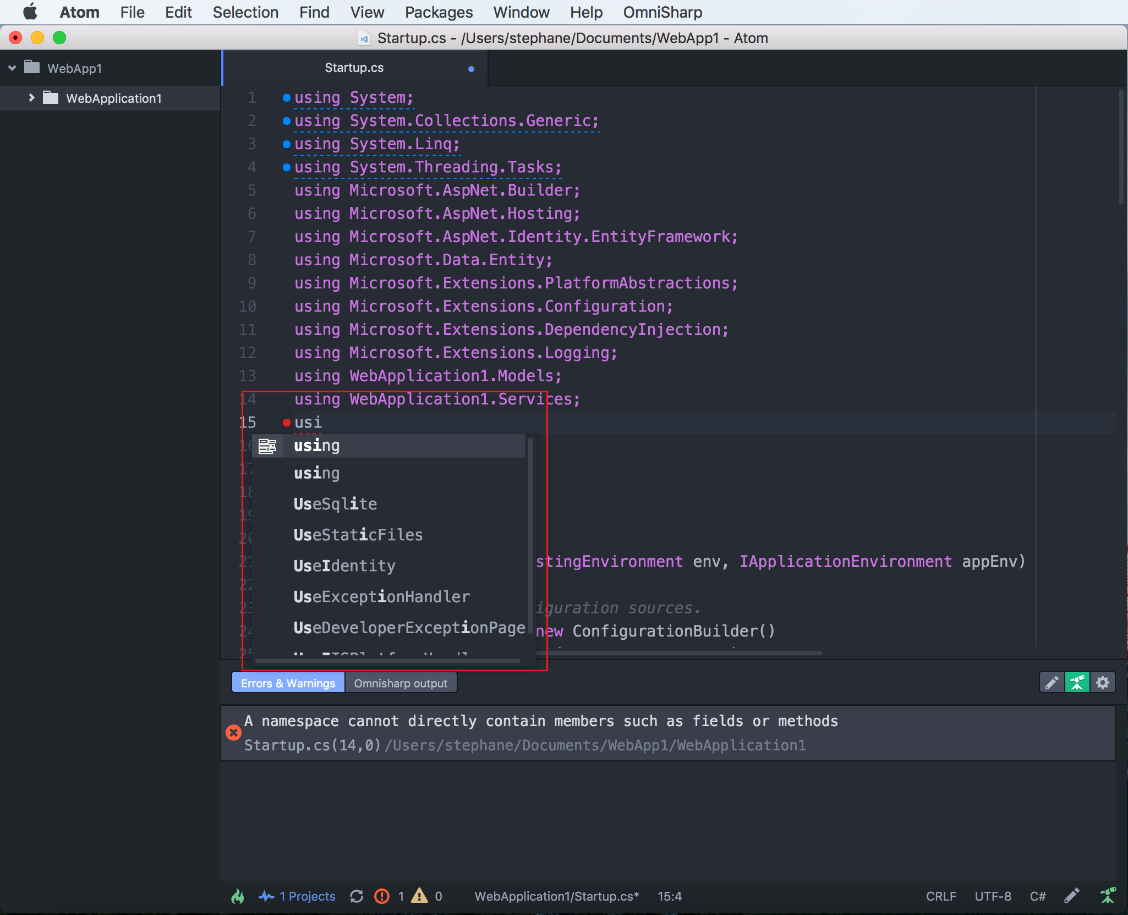1128x915 pixels.
Task: Open the Apple menu
Action: click(29, 12)
